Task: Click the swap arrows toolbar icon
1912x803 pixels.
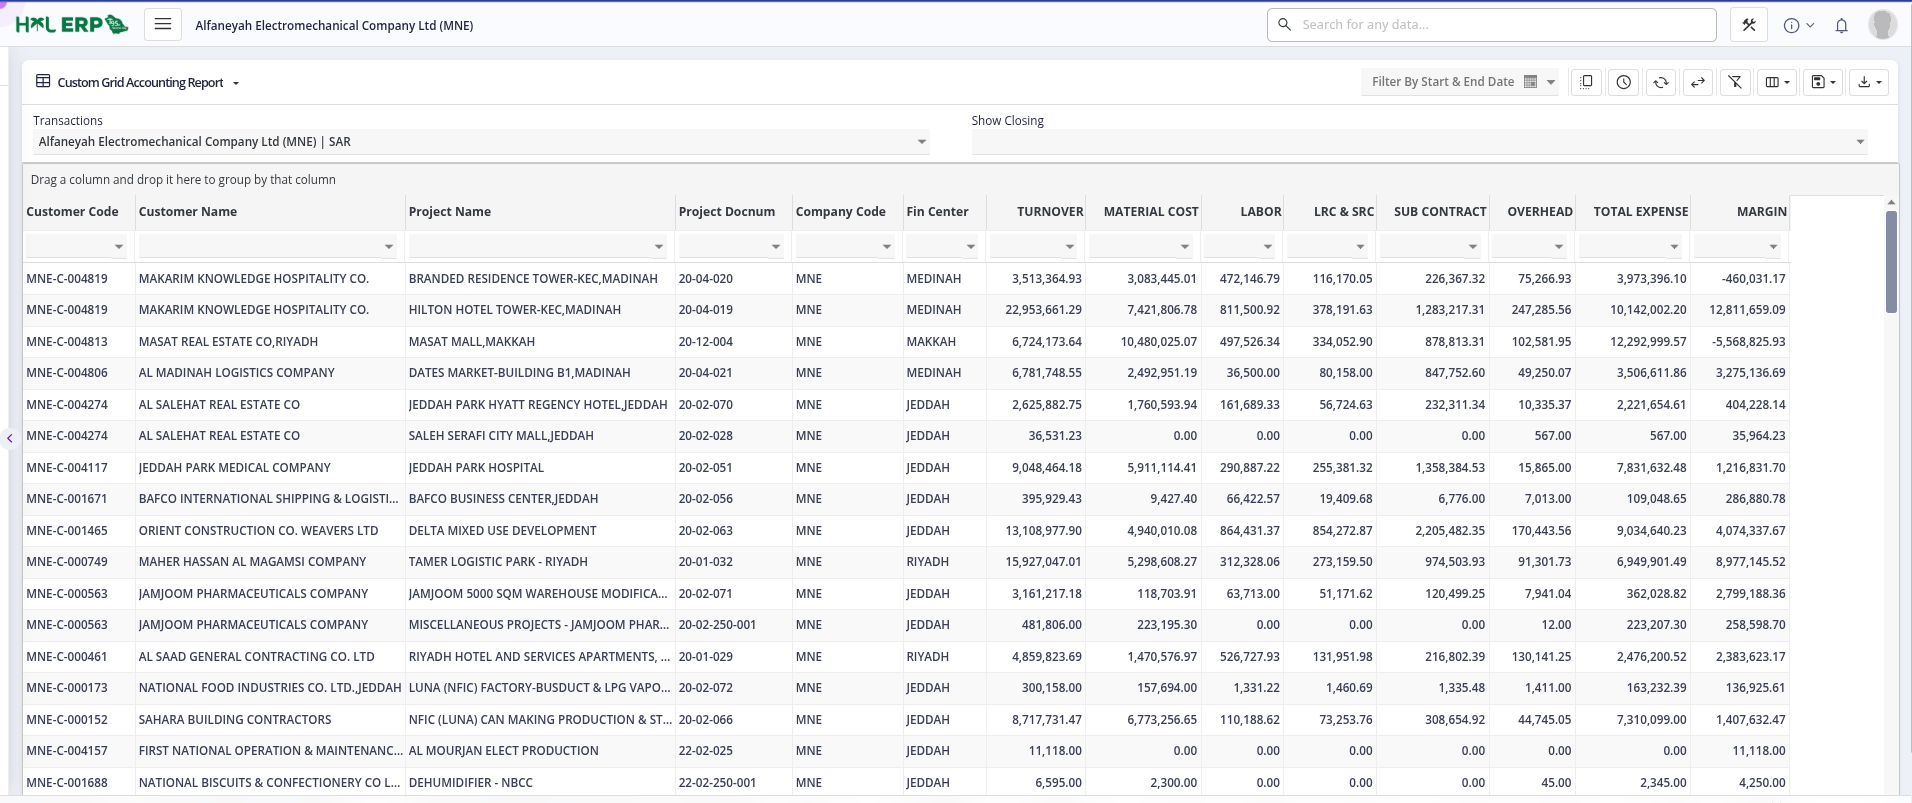Action: (x=1697, y=83)
